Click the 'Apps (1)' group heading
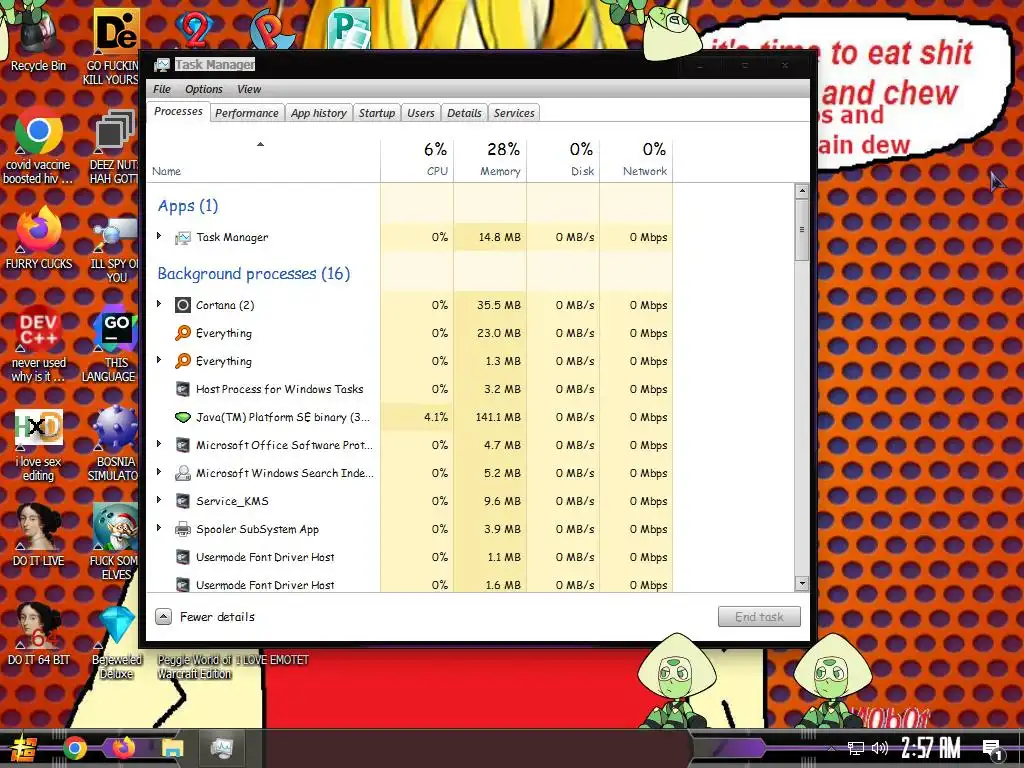Screen dimensions: 1024x768 pos(188,206)
